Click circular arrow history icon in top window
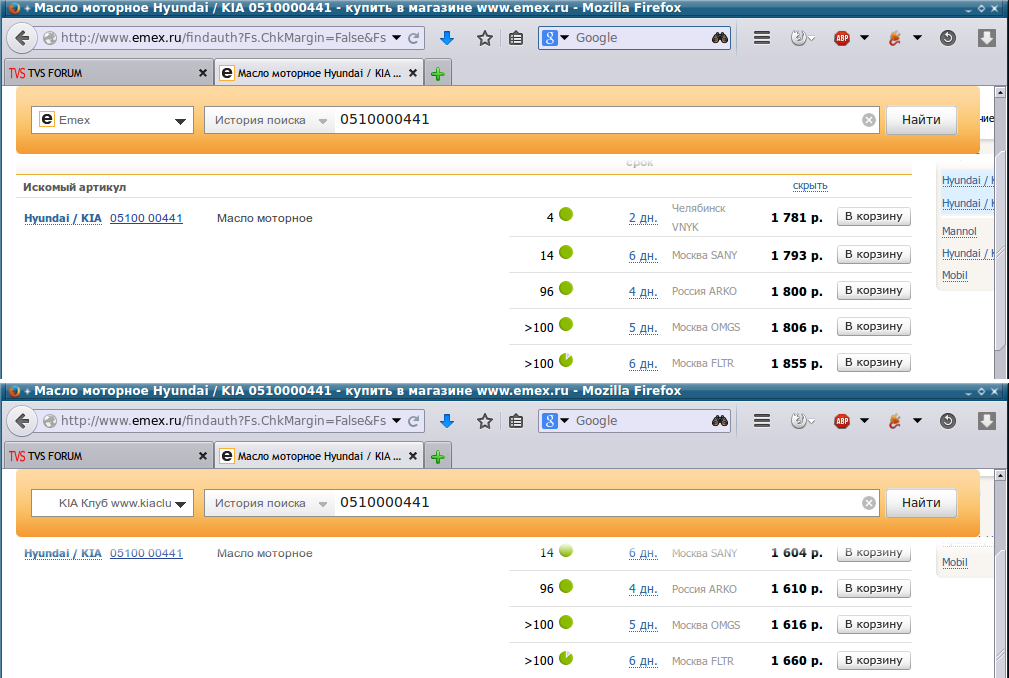Screen dimensions: 1009x678 tap(947, 38)
